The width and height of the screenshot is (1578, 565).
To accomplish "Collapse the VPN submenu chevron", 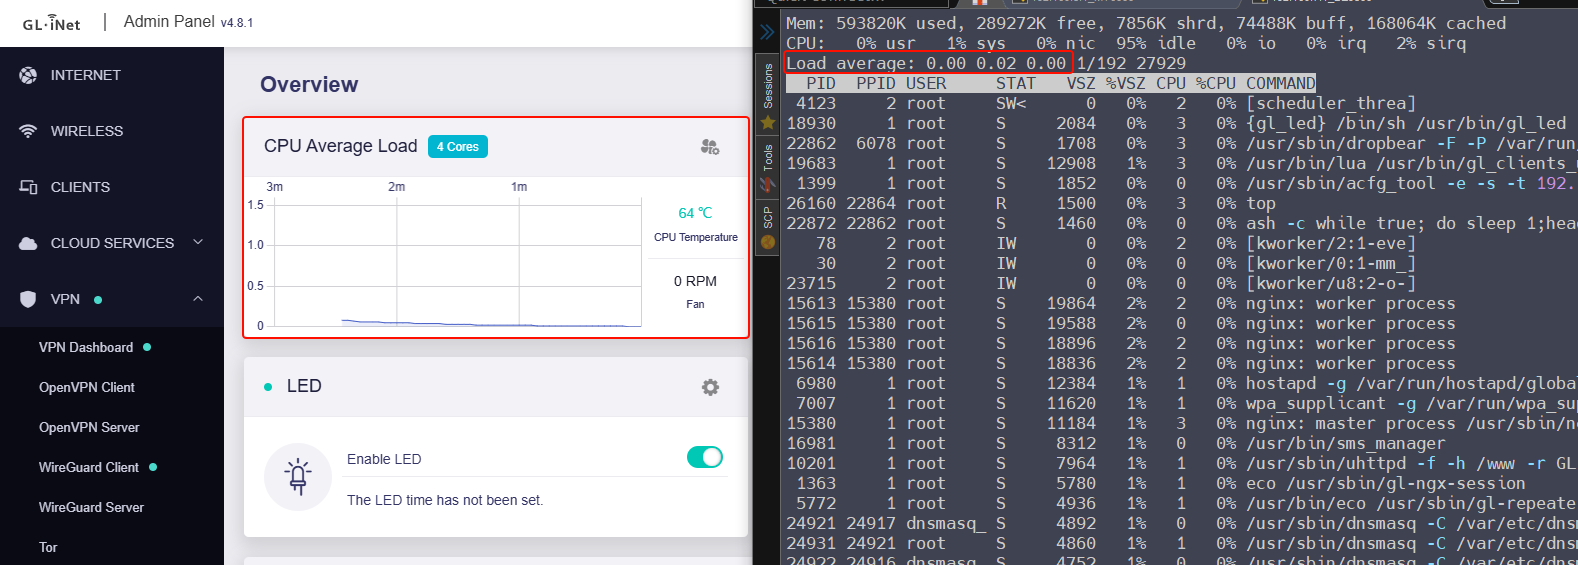I will [198, 299].
